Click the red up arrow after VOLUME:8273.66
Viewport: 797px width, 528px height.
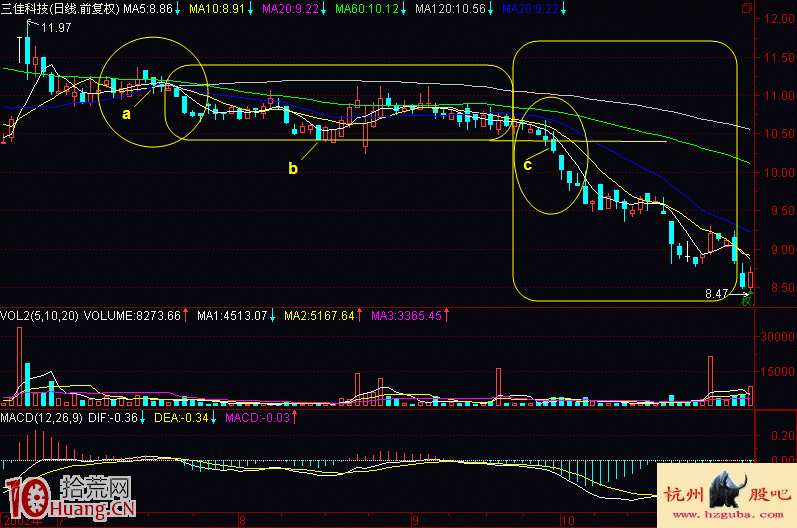pos(187,316)
